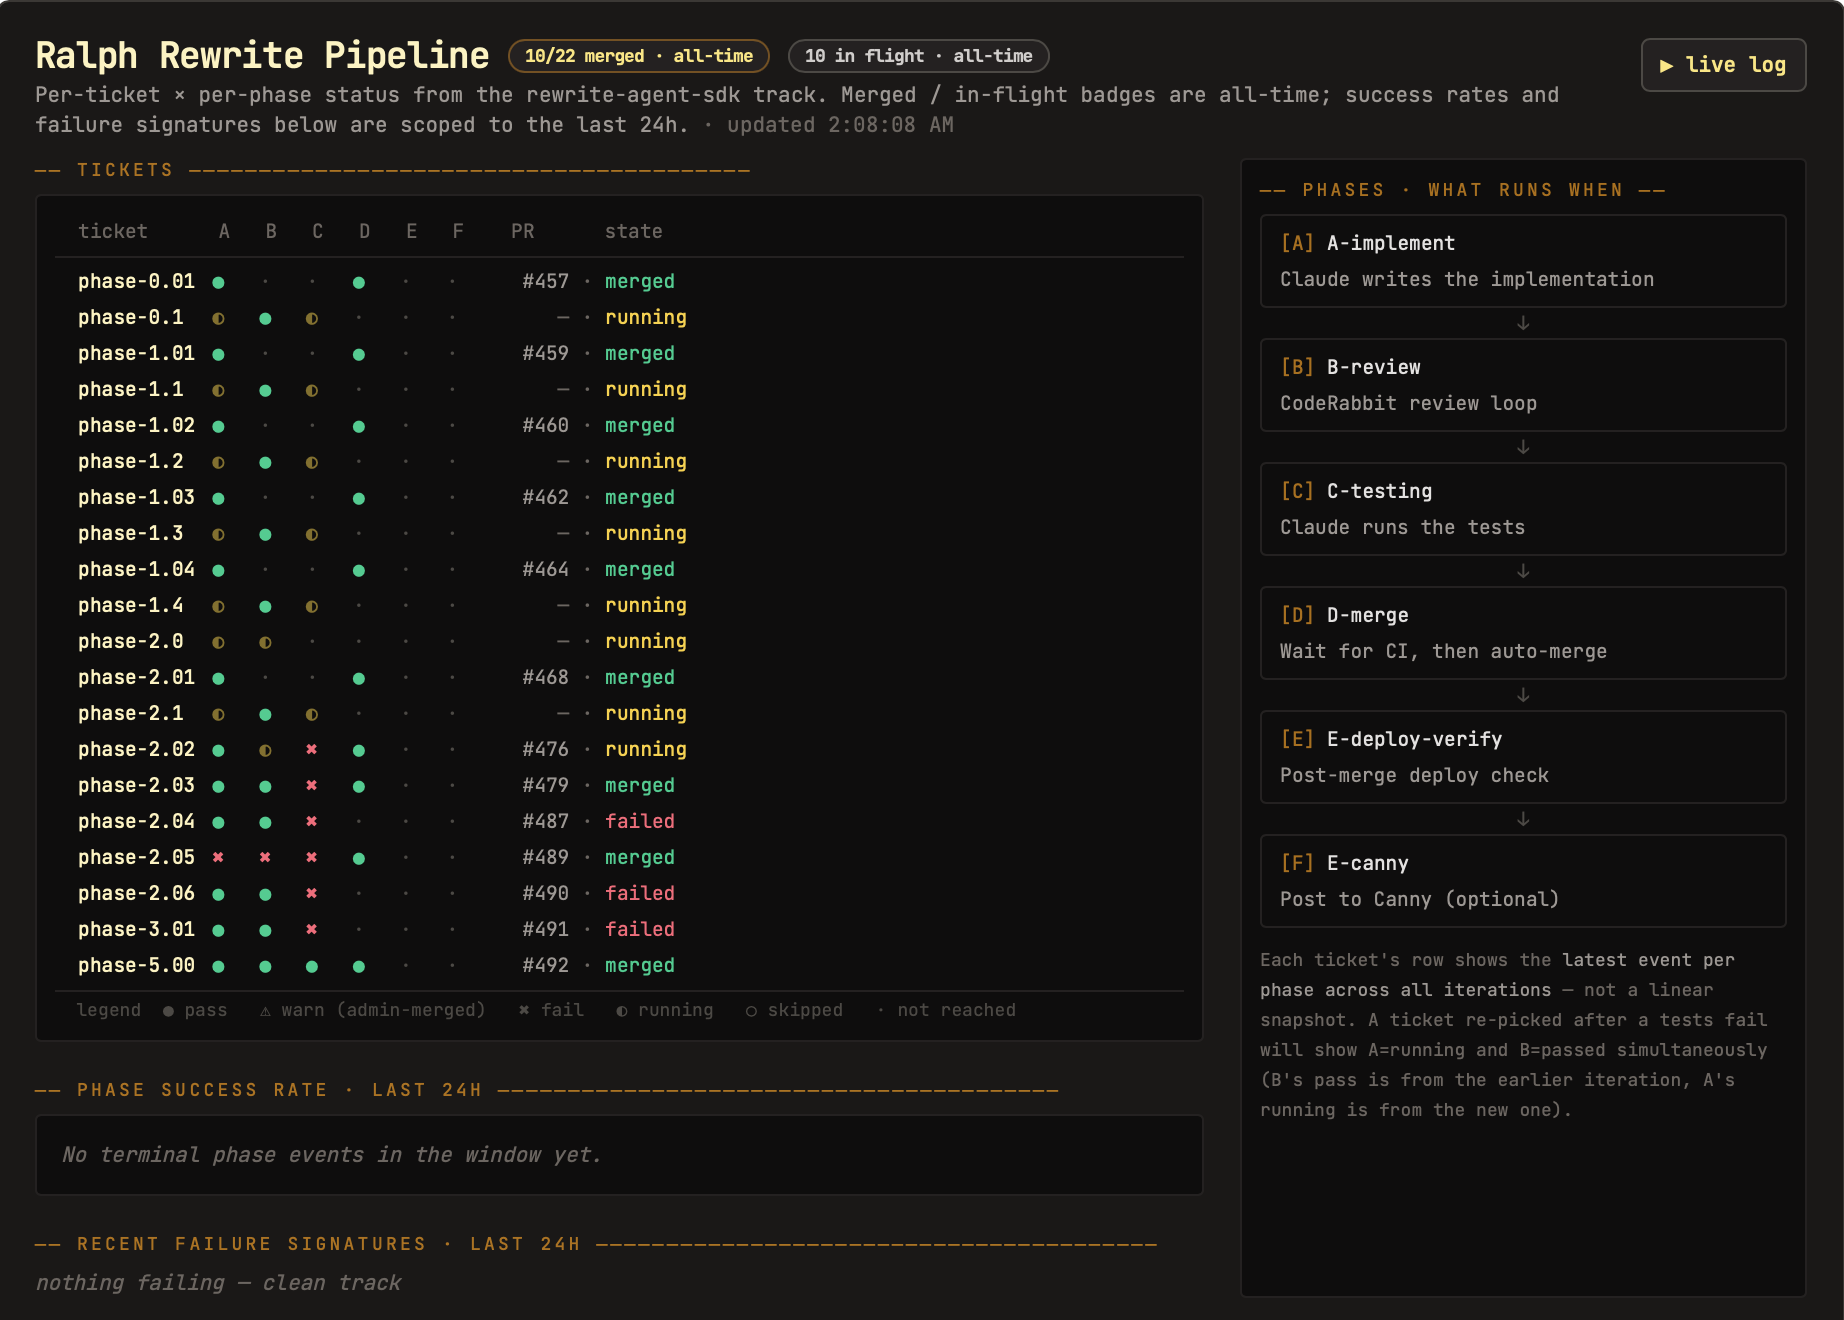Click phase-5.00's D pass status dot
This screenshot has width=1844, height=1320.
tap(359, 966)
